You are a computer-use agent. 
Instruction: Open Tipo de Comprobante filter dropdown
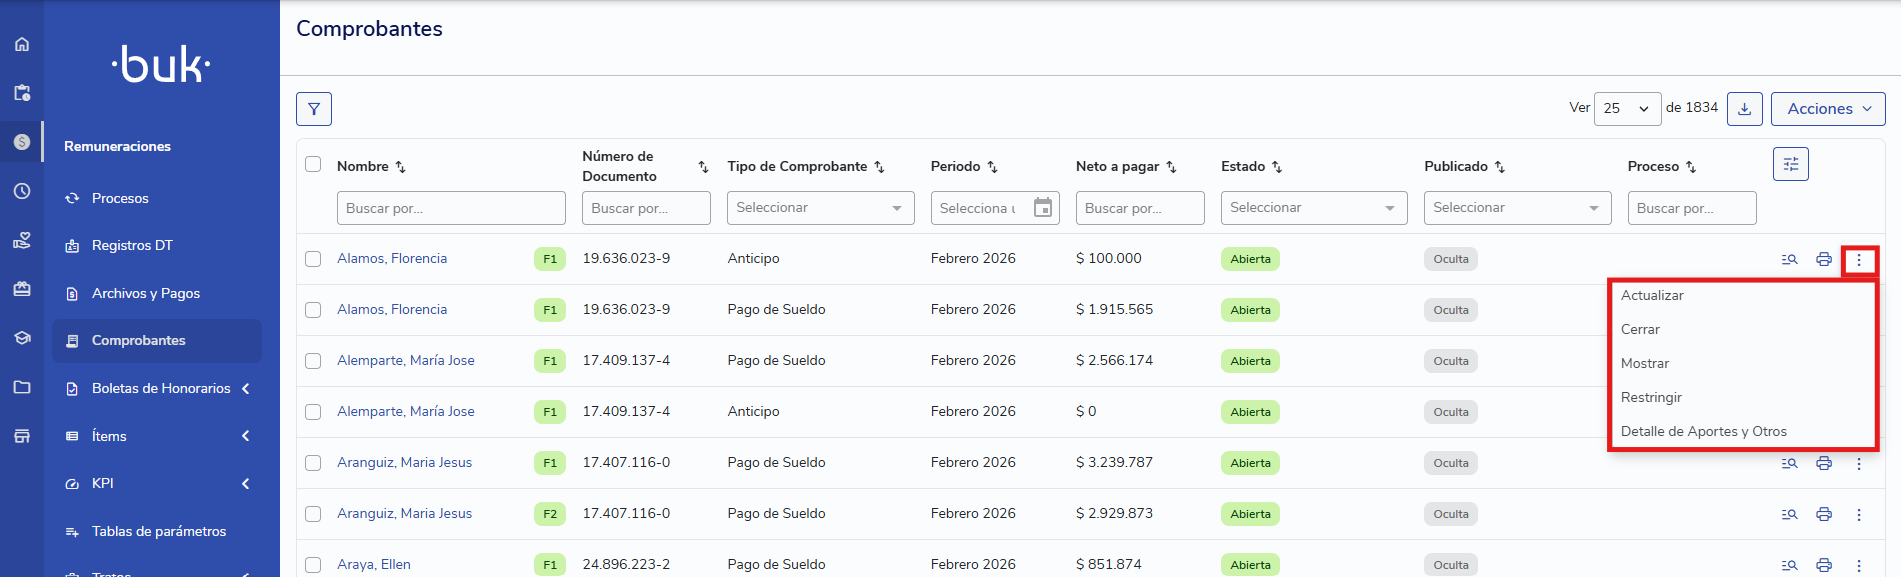pyautogui.click(x=820, y=208)
